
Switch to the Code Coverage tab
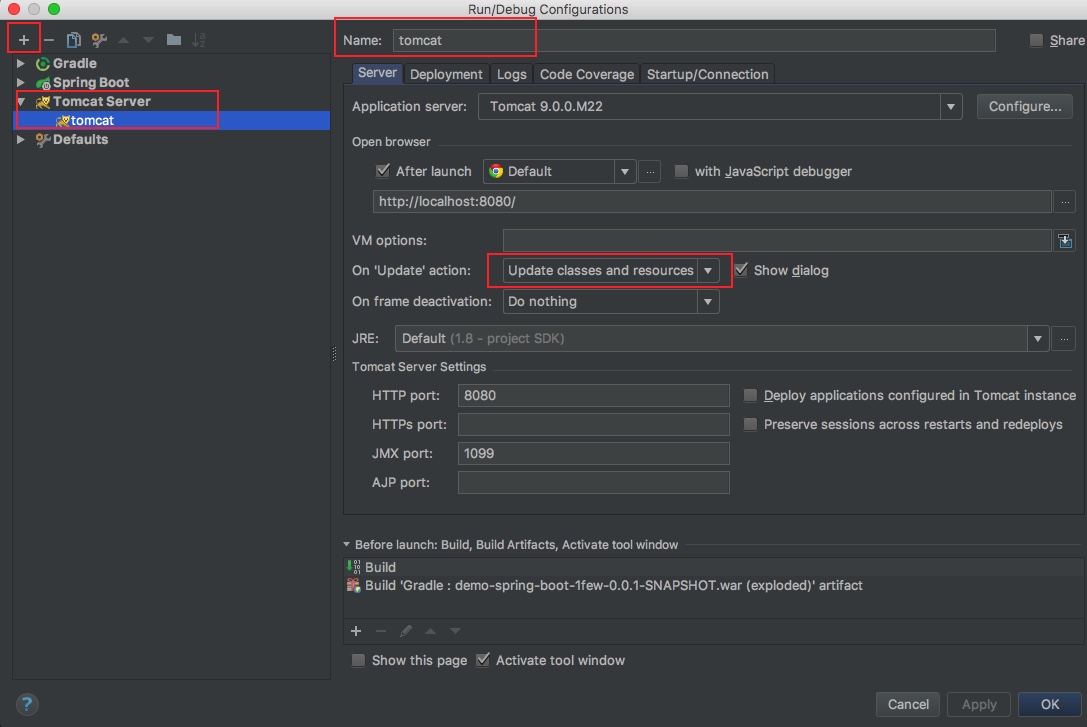[586, 74]
